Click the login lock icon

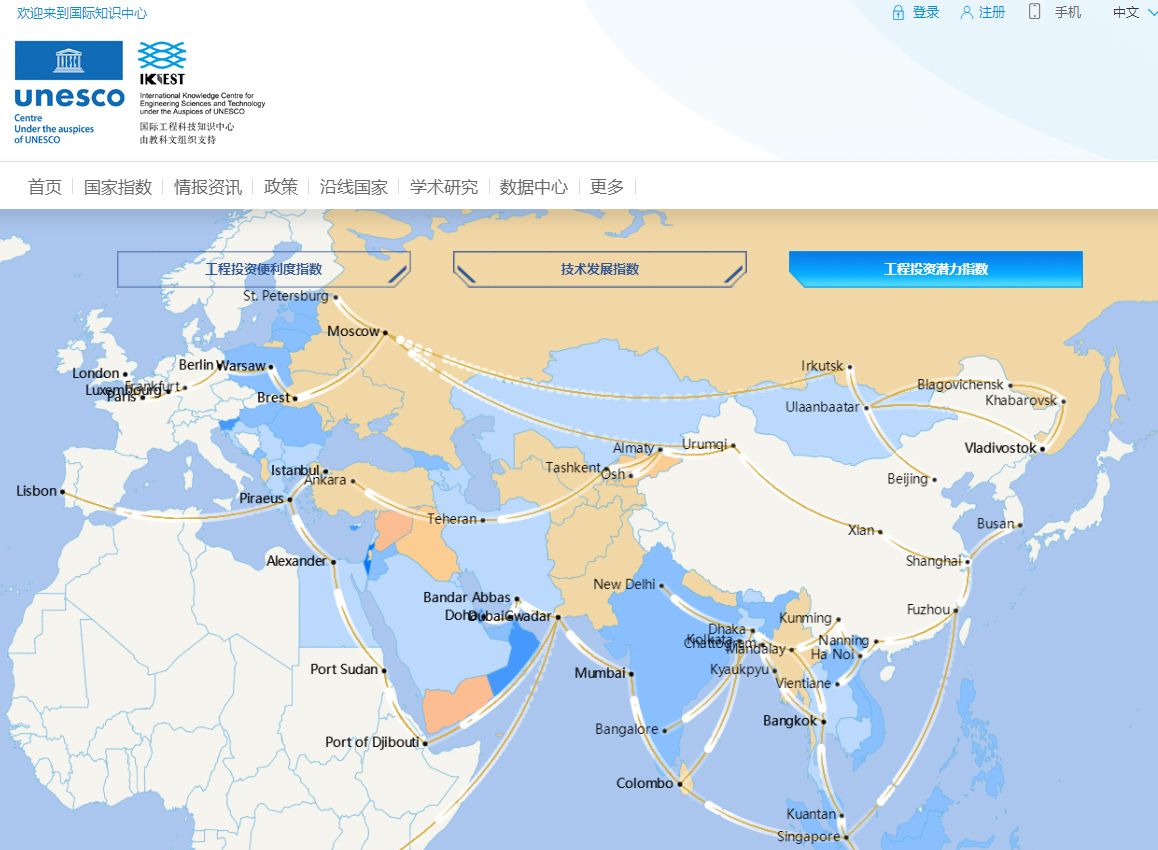point(898,13)
